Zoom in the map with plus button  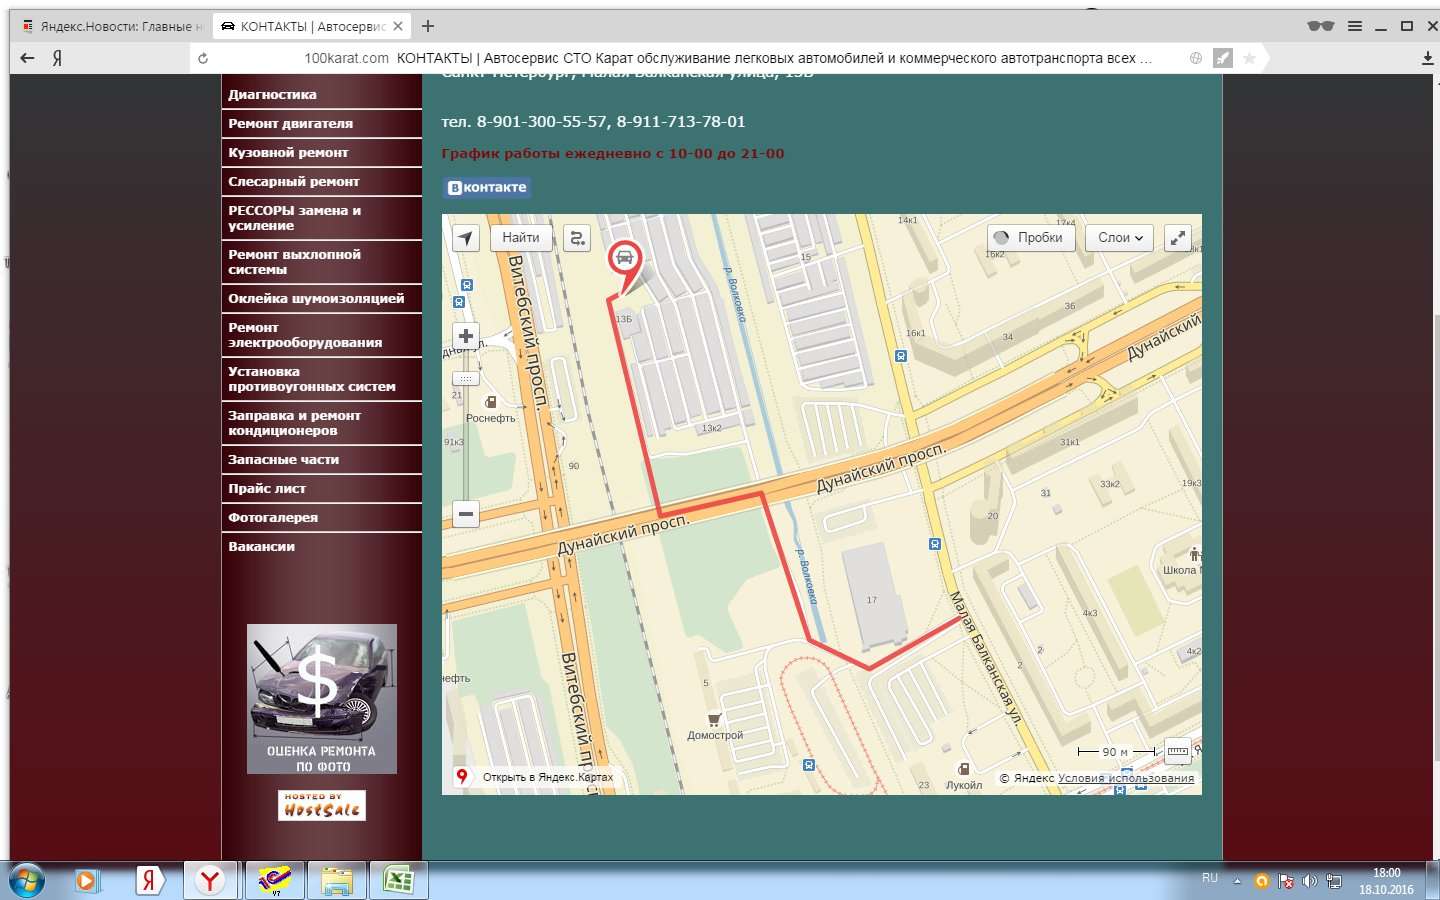[466, 336]
